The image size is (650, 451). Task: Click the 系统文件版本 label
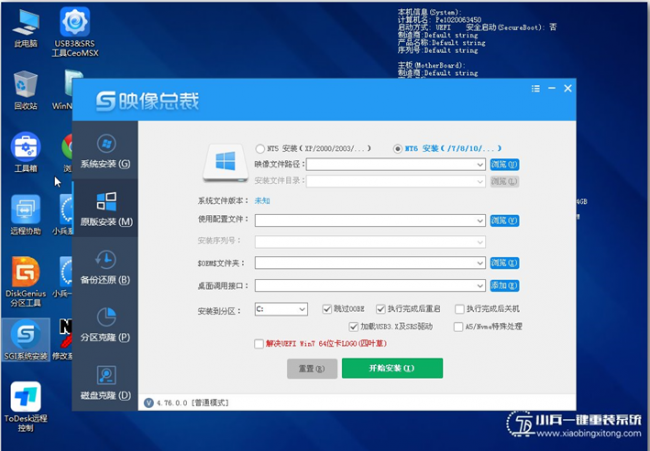coord(222,201)
